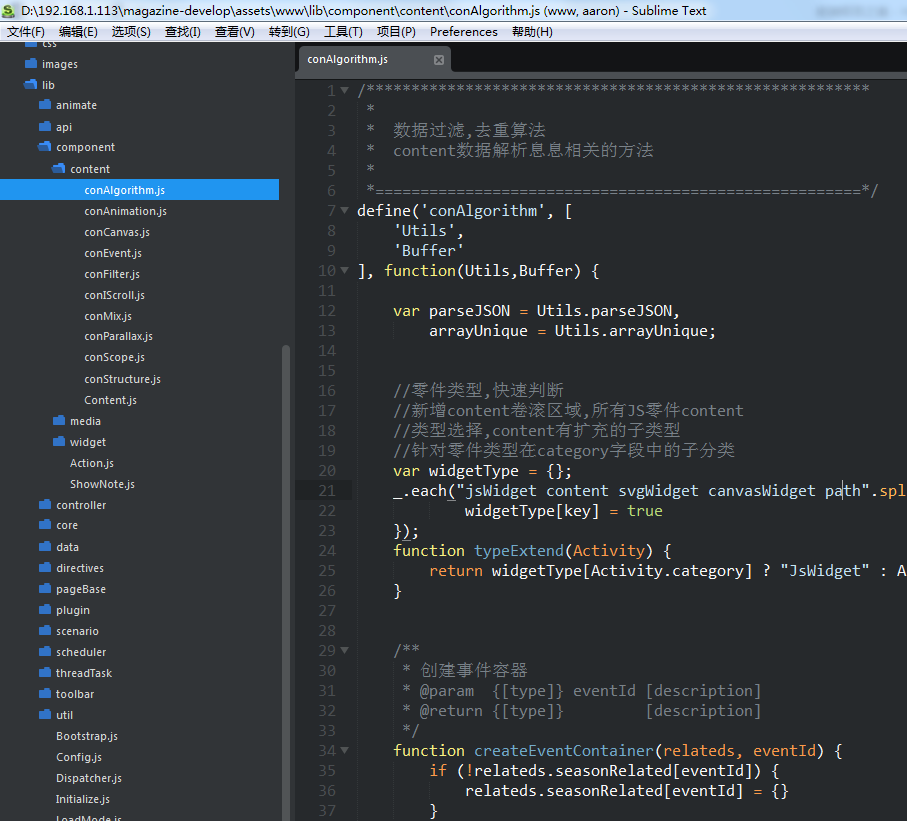Click the media folder icon
Viewport: 907px width, 821px height.
click(59, 421)
